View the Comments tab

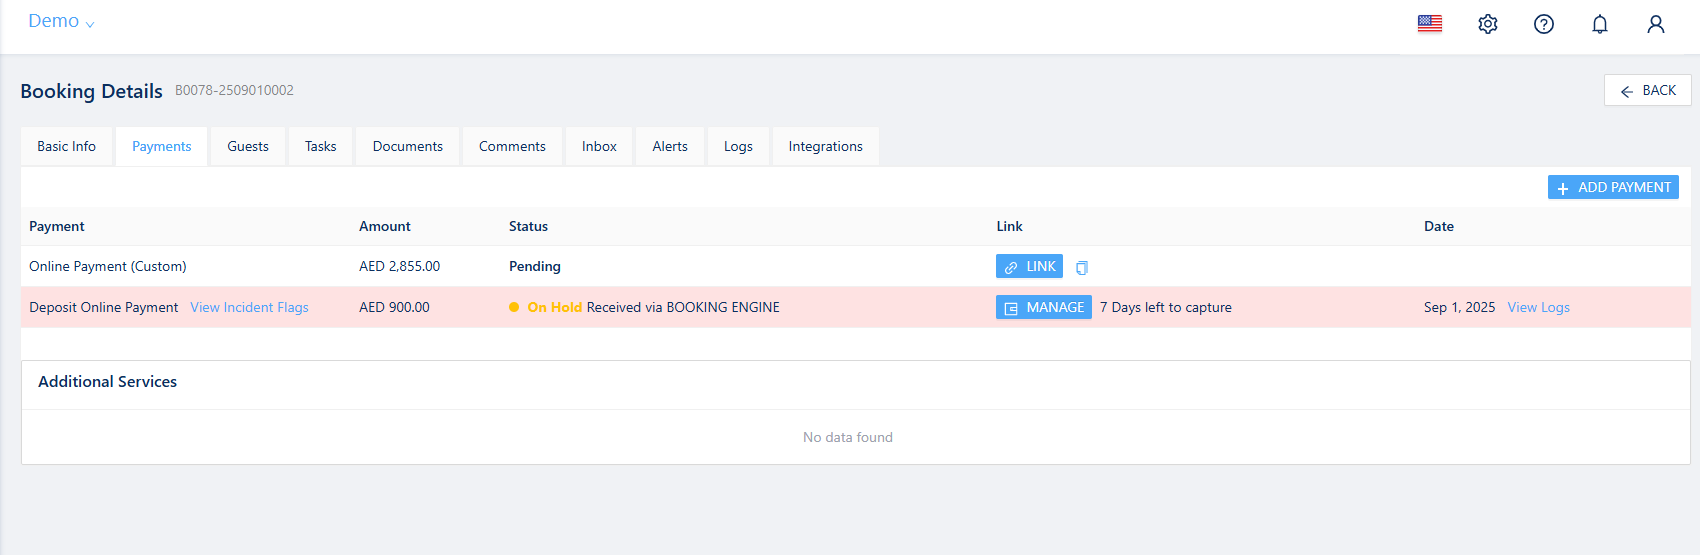point(512,146)
